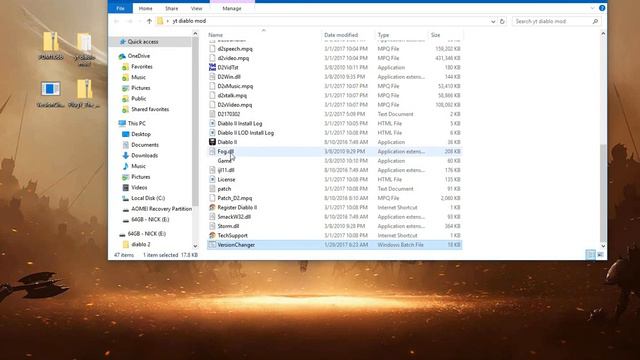Click the VersionChanger batch file icon
Viewport: 640px width, 360px height.
coord(212,245)
